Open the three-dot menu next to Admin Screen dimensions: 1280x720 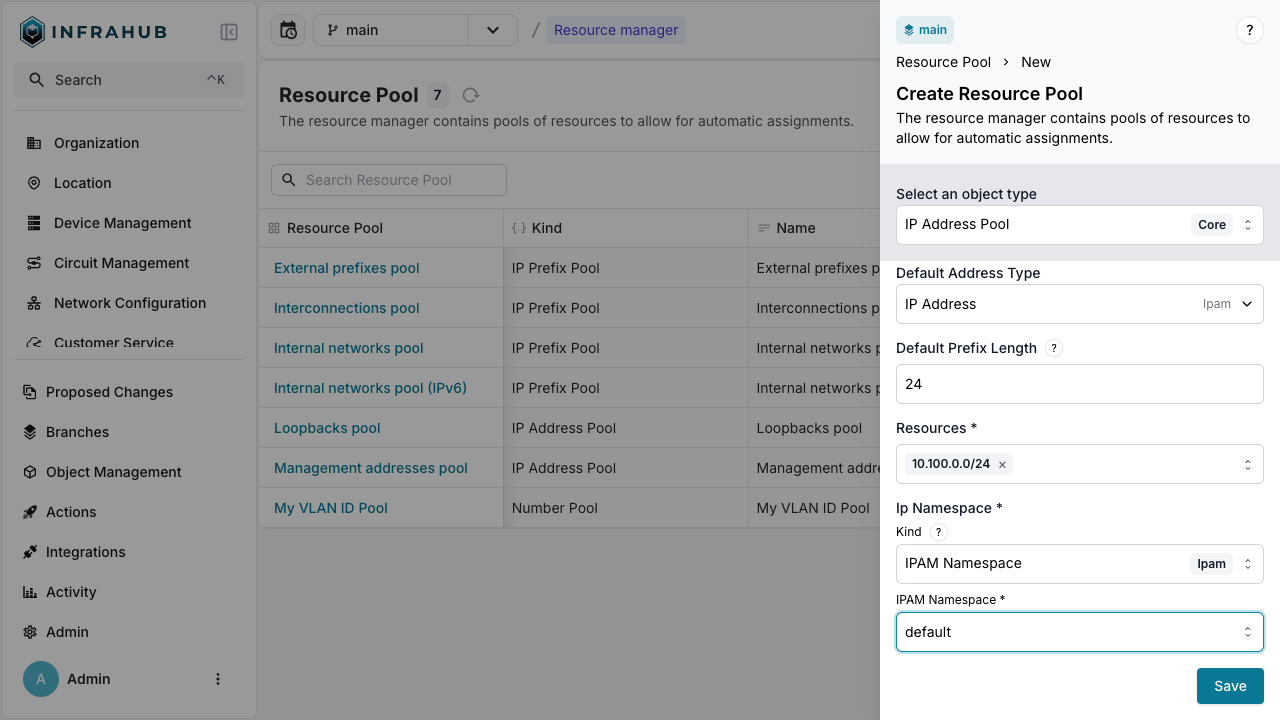(218, 679)
